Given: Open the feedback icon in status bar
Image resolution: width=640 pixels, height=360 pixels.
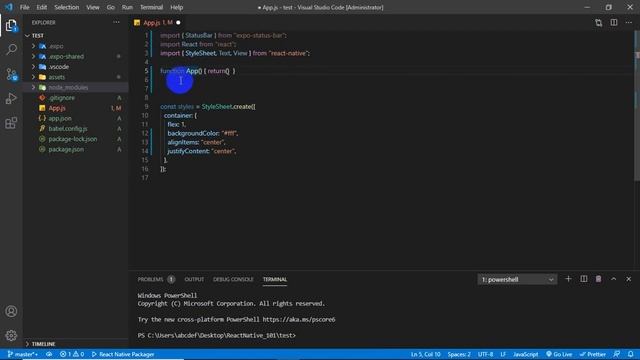Looking at the screenshot, I should tap(617, 354).
